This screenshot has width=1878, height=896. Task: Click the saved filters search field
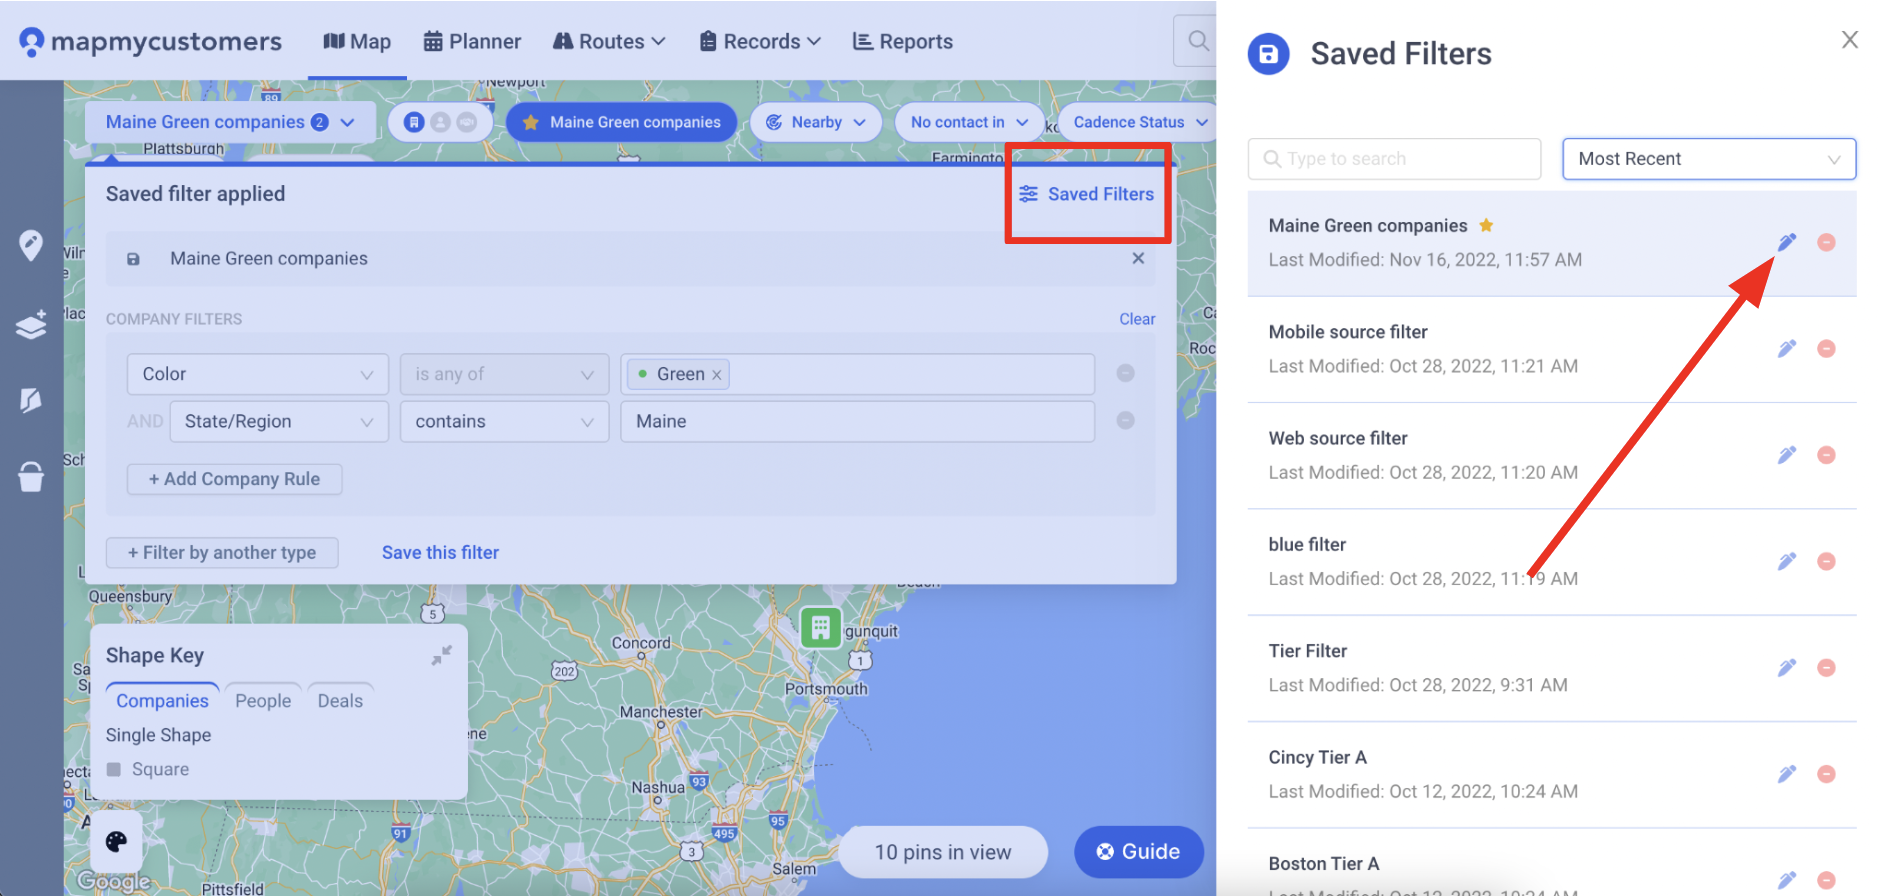pyautogui.click(x=1394, y=159)
